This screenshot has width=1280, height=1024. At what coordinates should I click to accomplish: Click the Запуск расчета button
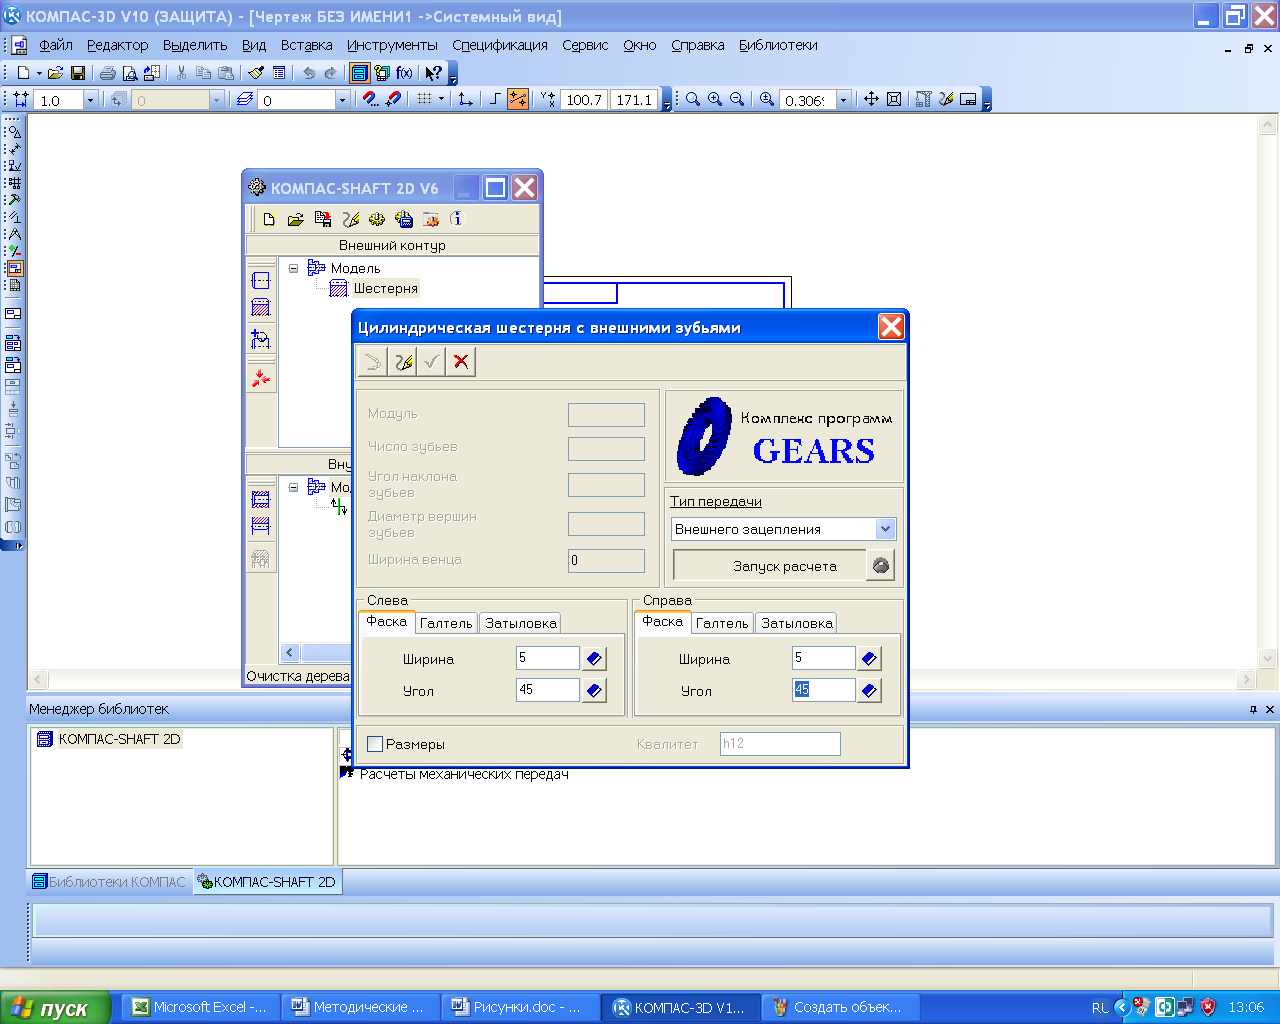770,565
